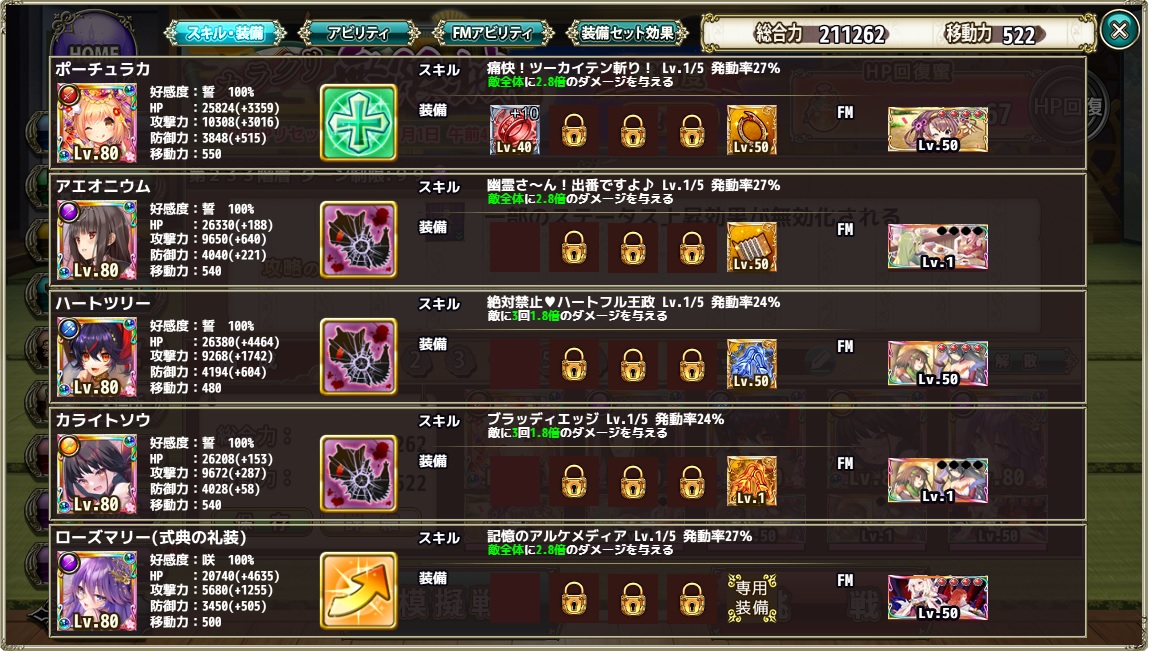The width and height of the screenshot is (1149, 651).
Task: Open ハートツリー's character portrait
Action: click(x=97, y=357)
